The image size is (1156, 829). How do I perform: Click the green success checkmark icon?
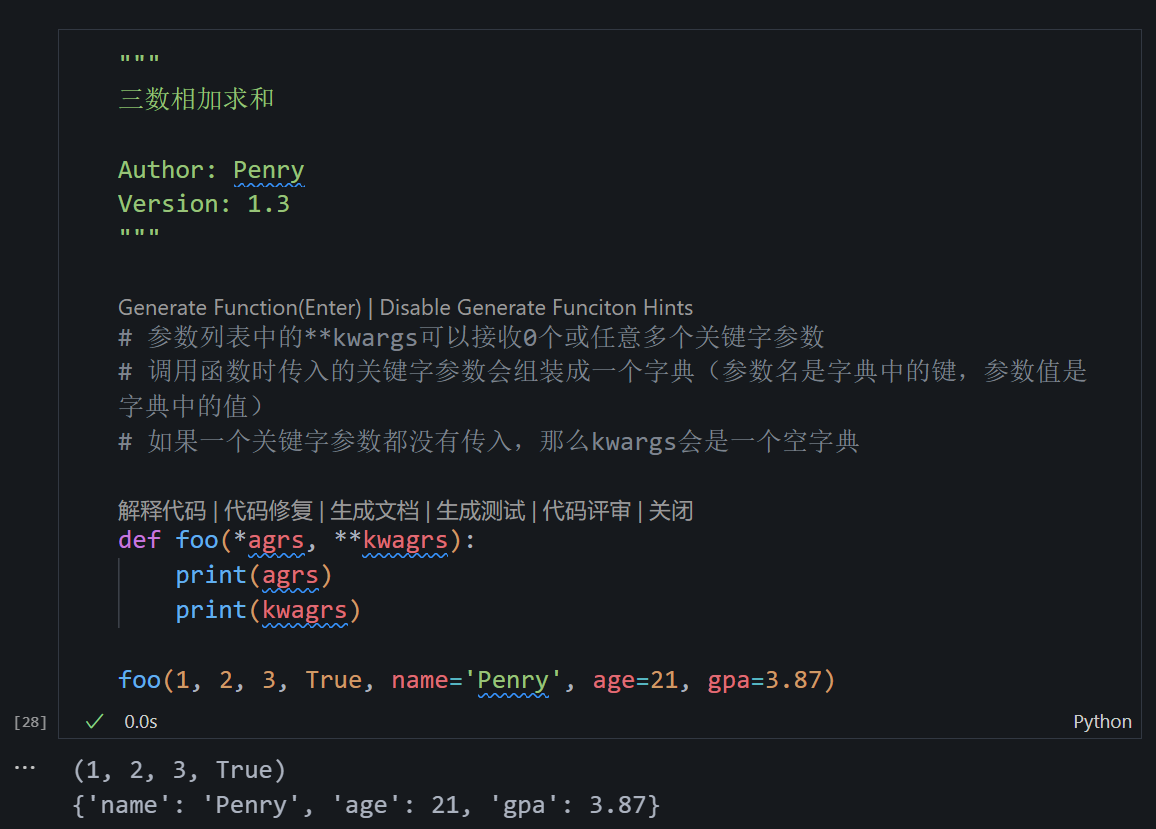coord(93,720)
